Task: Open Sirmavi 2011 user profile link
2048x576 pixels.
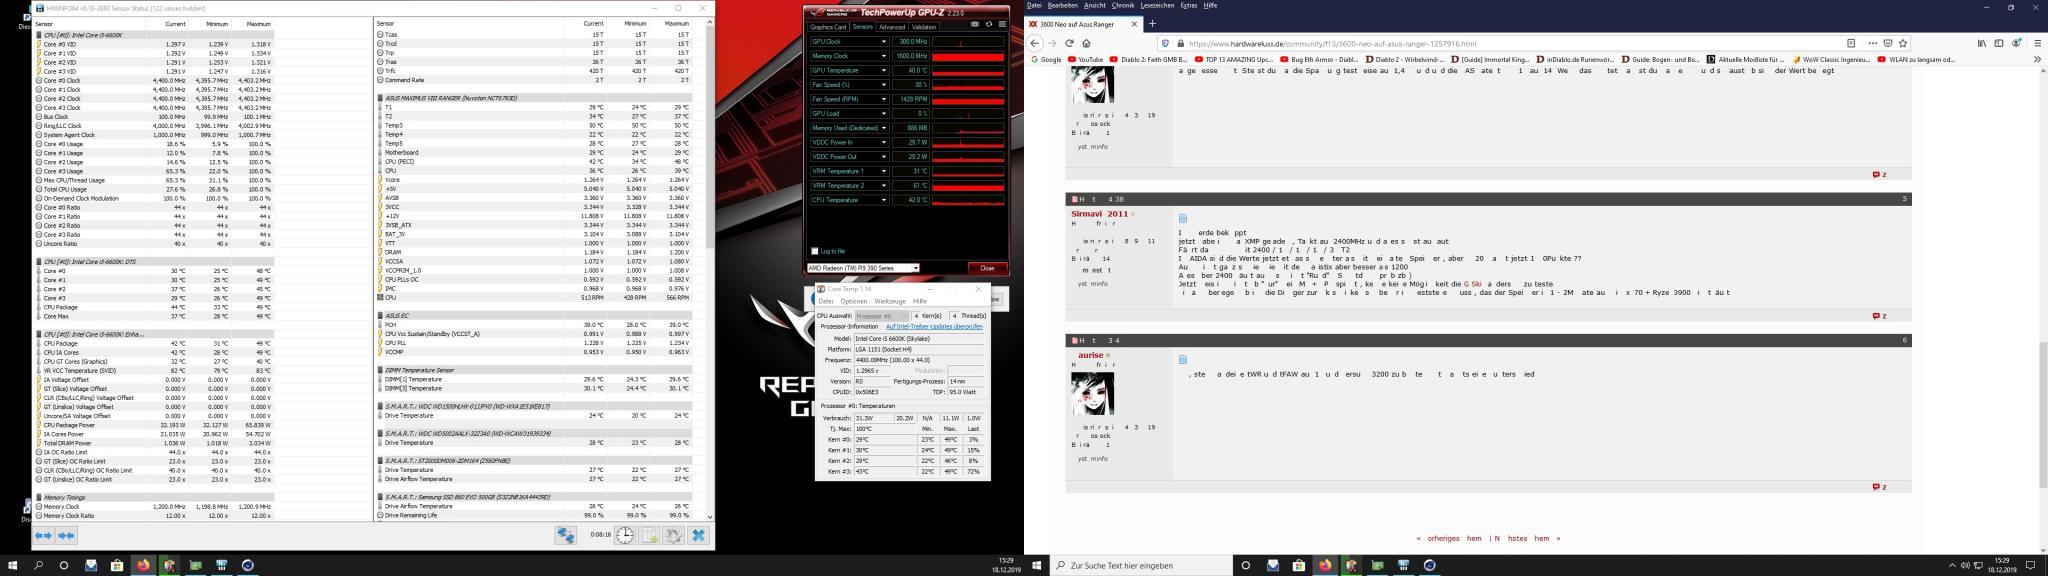Action: coord(1099,213)
